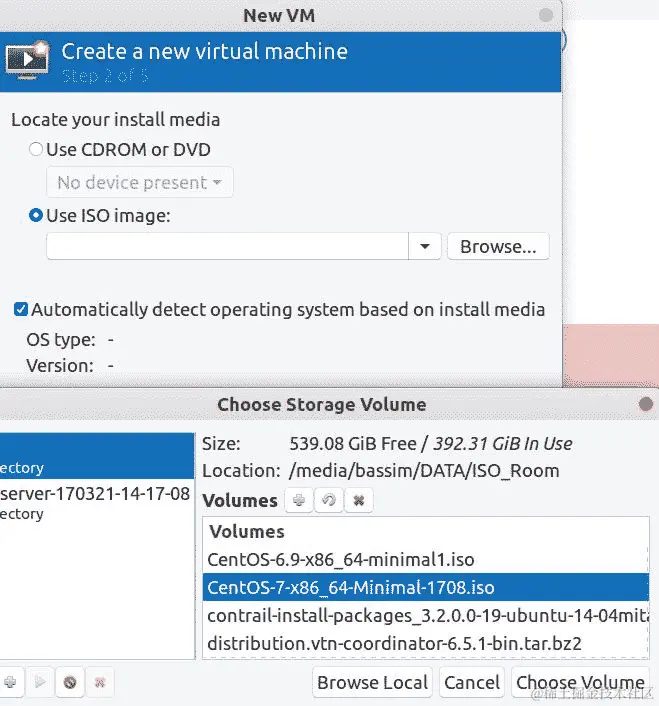Expand the ISO image path dropdown arrow
The image size is (659, 706).
pos(424,246)
